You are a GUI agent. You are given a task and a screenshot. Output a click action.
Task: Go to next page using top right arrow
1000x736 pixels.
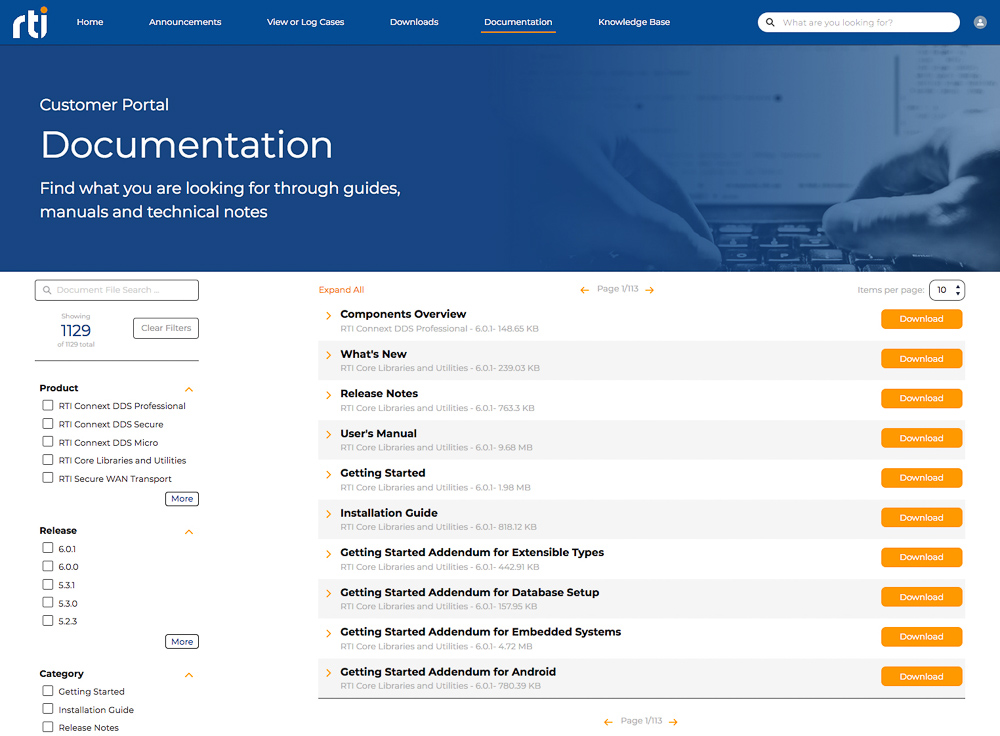tap(649, 290)
